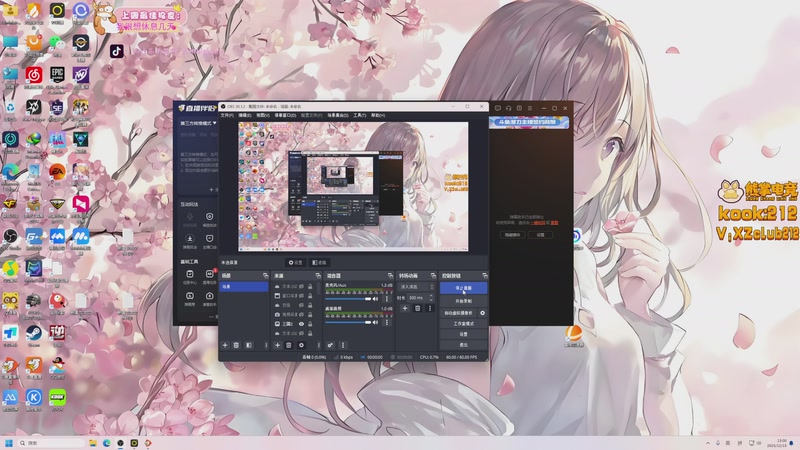Toggle Studio Mode (工作室模式) in Controls
This screenshot has height=450, width=800.
pyautogui.click(x=463, y=323)
